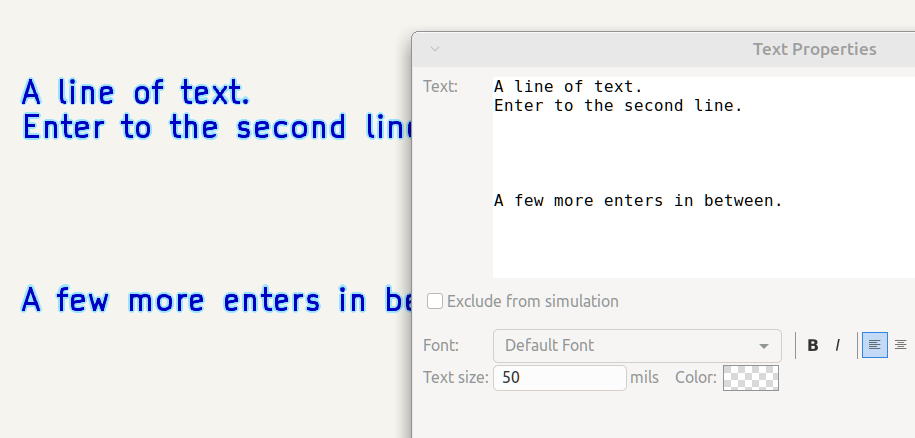Click the 'Exclude from simulation' label text
This screenshot has height=438, width=915.
click(x=532, y=301)
